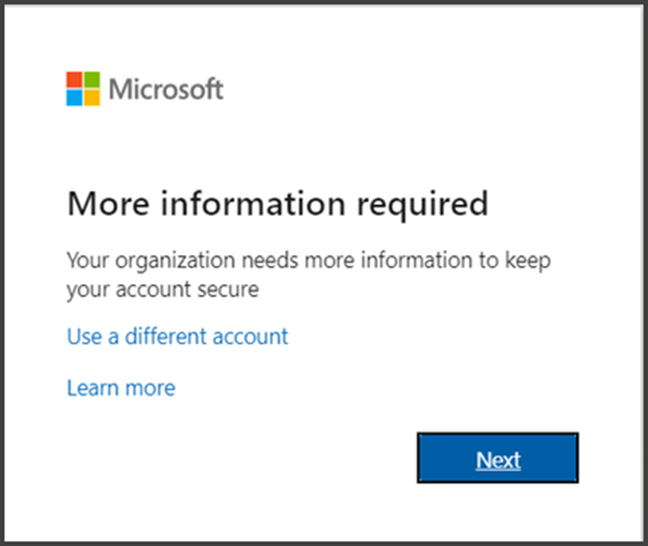
Task: Click the Microsoft four-square logo
Action: pyautogui.click(x=83, y=88)
